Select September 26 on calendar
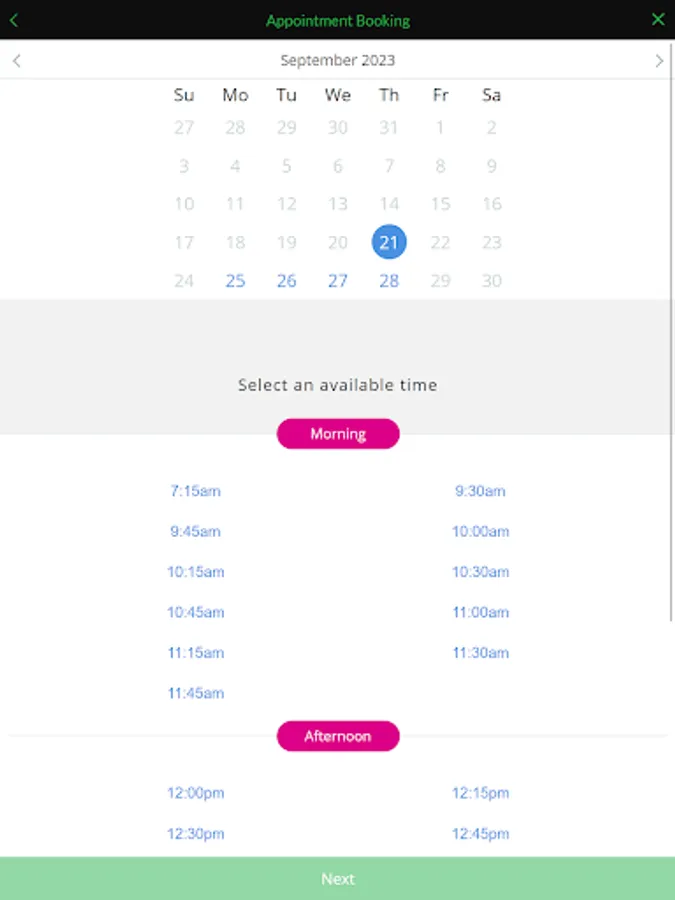The image size is (675, 900). tap(287, 281)
